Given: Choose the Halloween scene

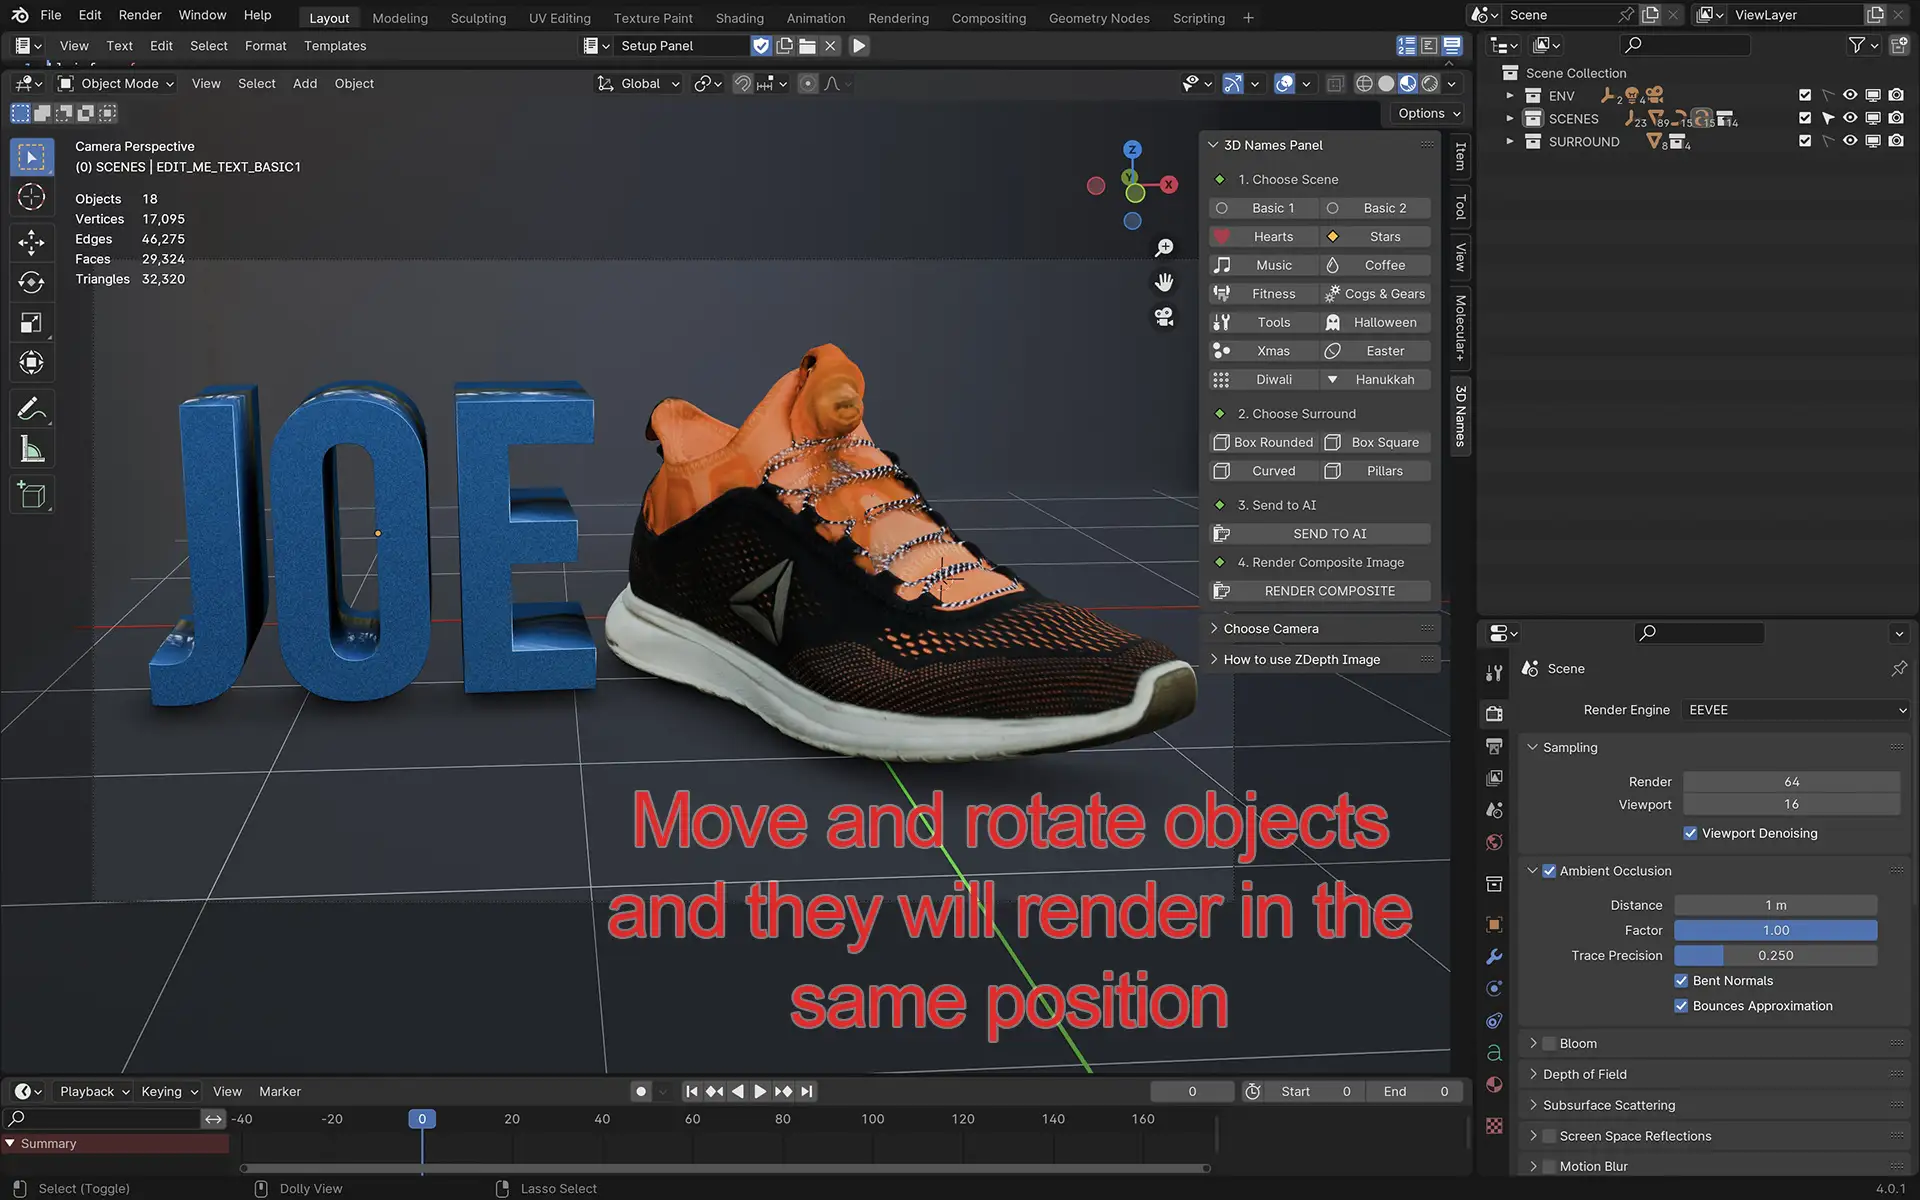Looking at the screenshot, I should [x=1376, y=323].
